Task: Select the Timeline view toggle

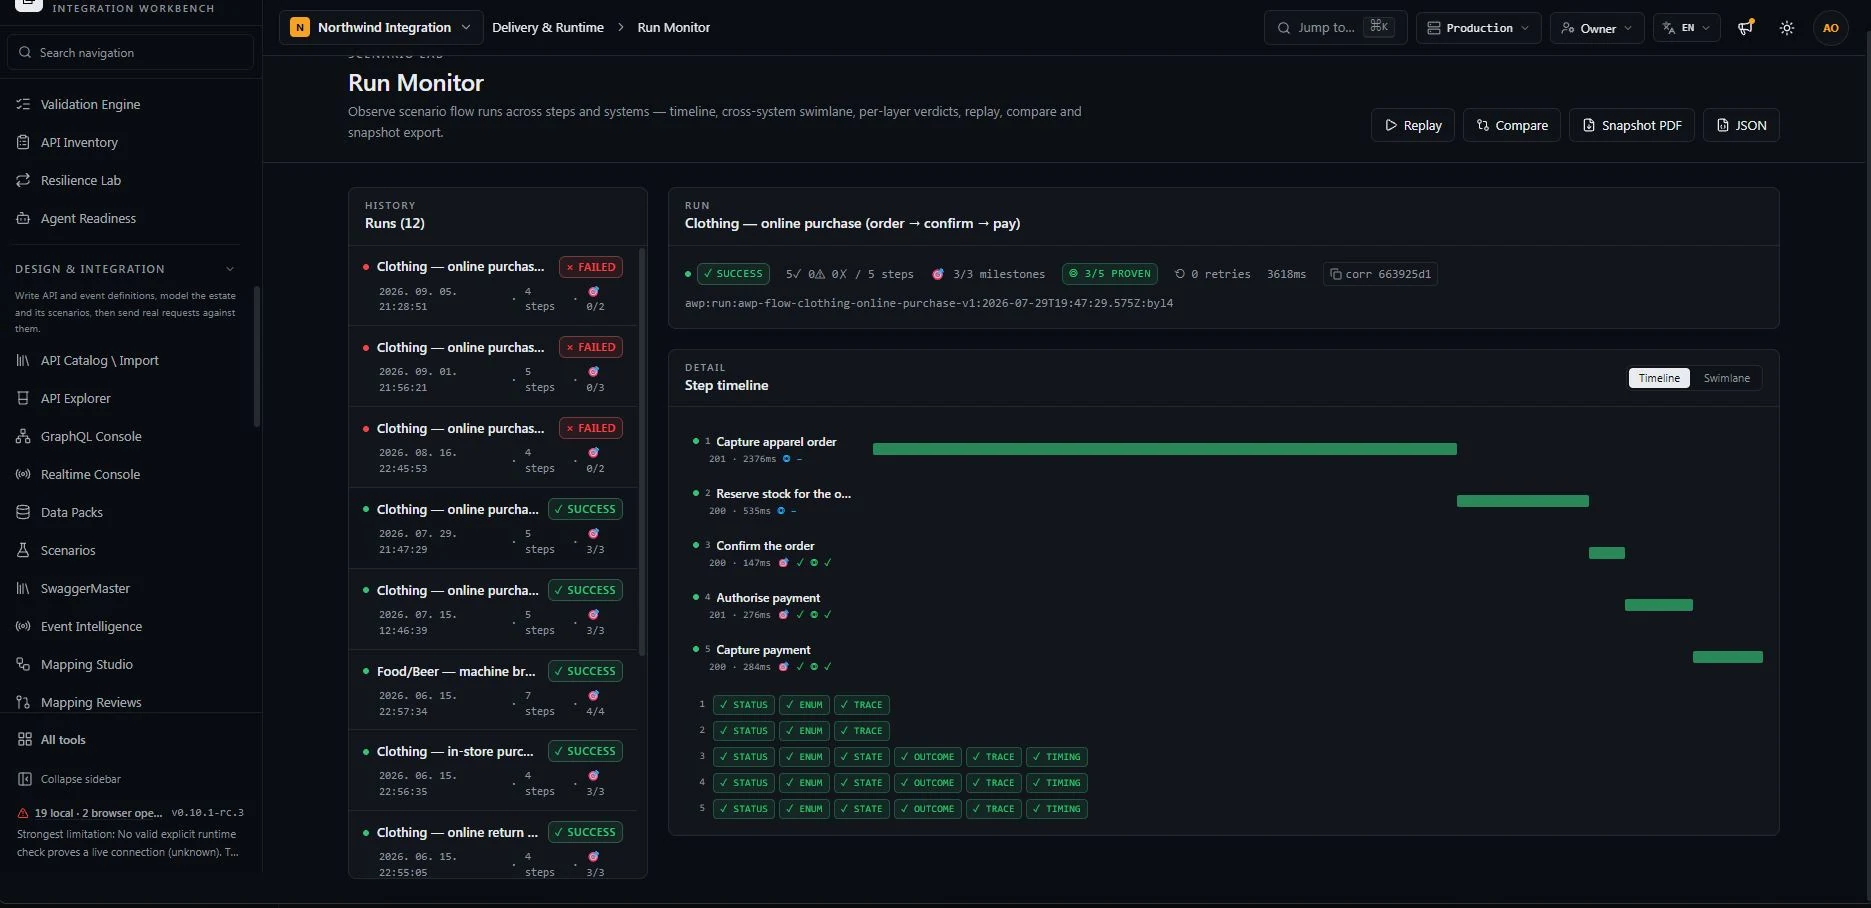Action: click(x=1659, y=378)
